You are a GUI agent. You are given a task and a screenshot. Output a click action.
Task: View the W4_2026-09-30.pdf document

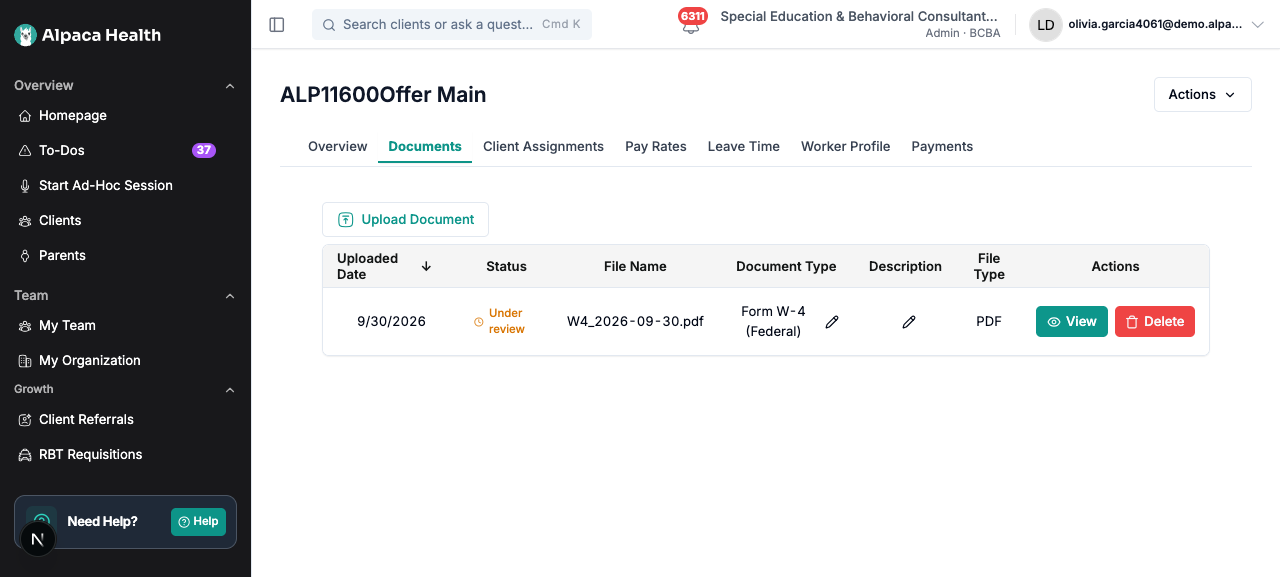pyautogui.click(x=1072, y=322)
